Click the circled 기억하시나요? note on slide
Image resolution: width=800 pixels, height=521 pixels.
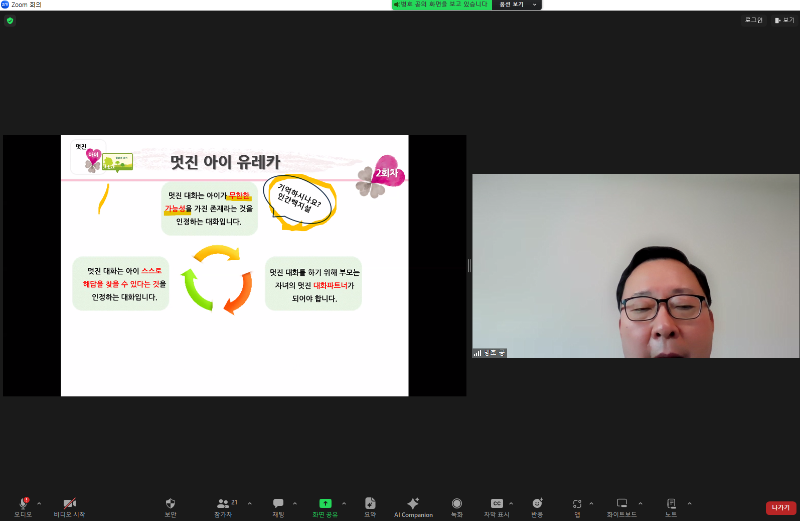(x=299, y=202)
